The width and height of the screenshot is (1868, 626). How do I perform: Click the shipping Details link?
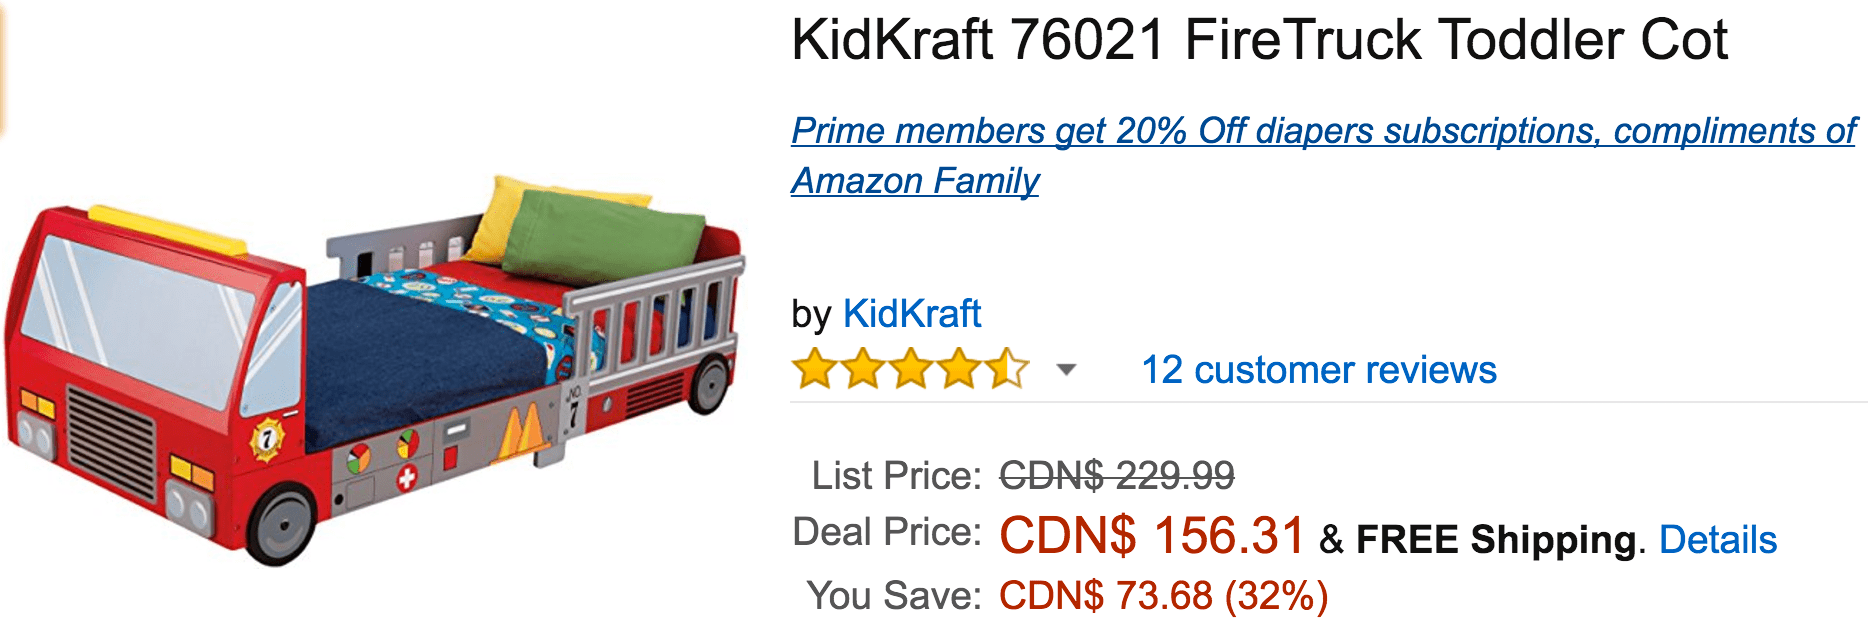pos(1717,540)
